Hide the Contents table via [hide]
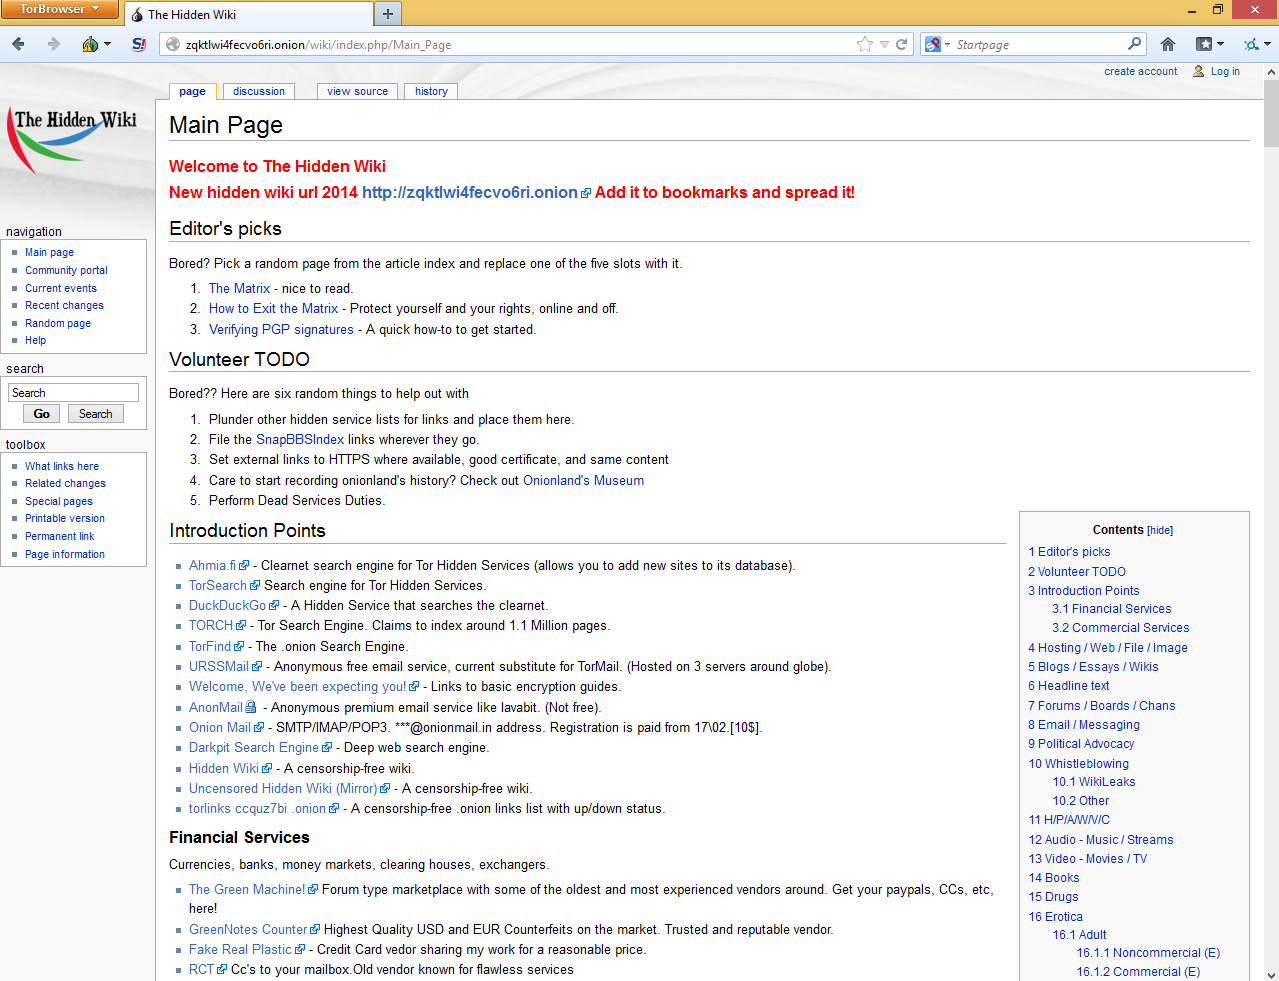This screenshot has width=1279, height=981. [1160, 530]
